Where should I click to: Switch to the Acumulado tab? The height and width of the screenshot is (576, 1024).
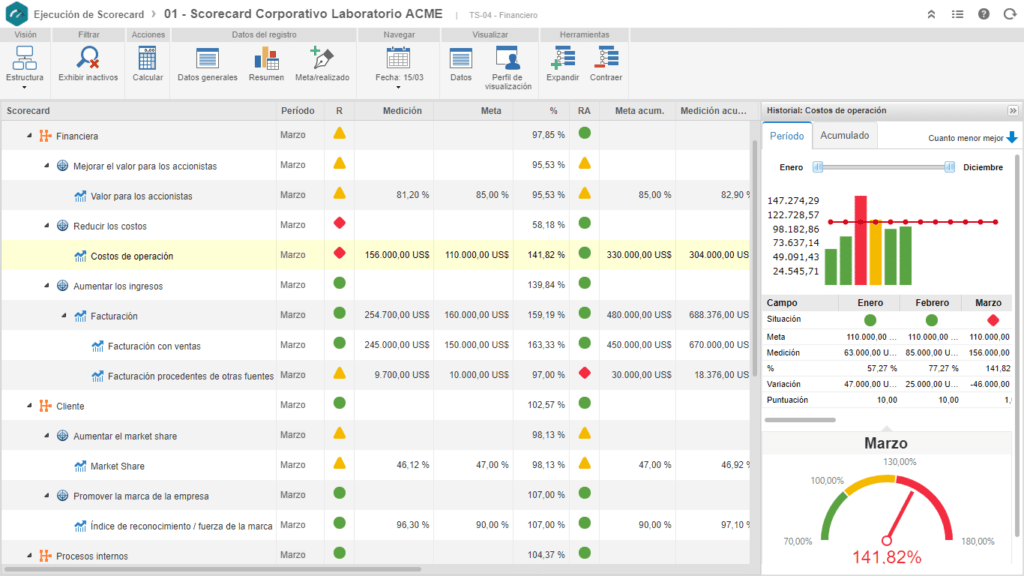coord(845,135)
